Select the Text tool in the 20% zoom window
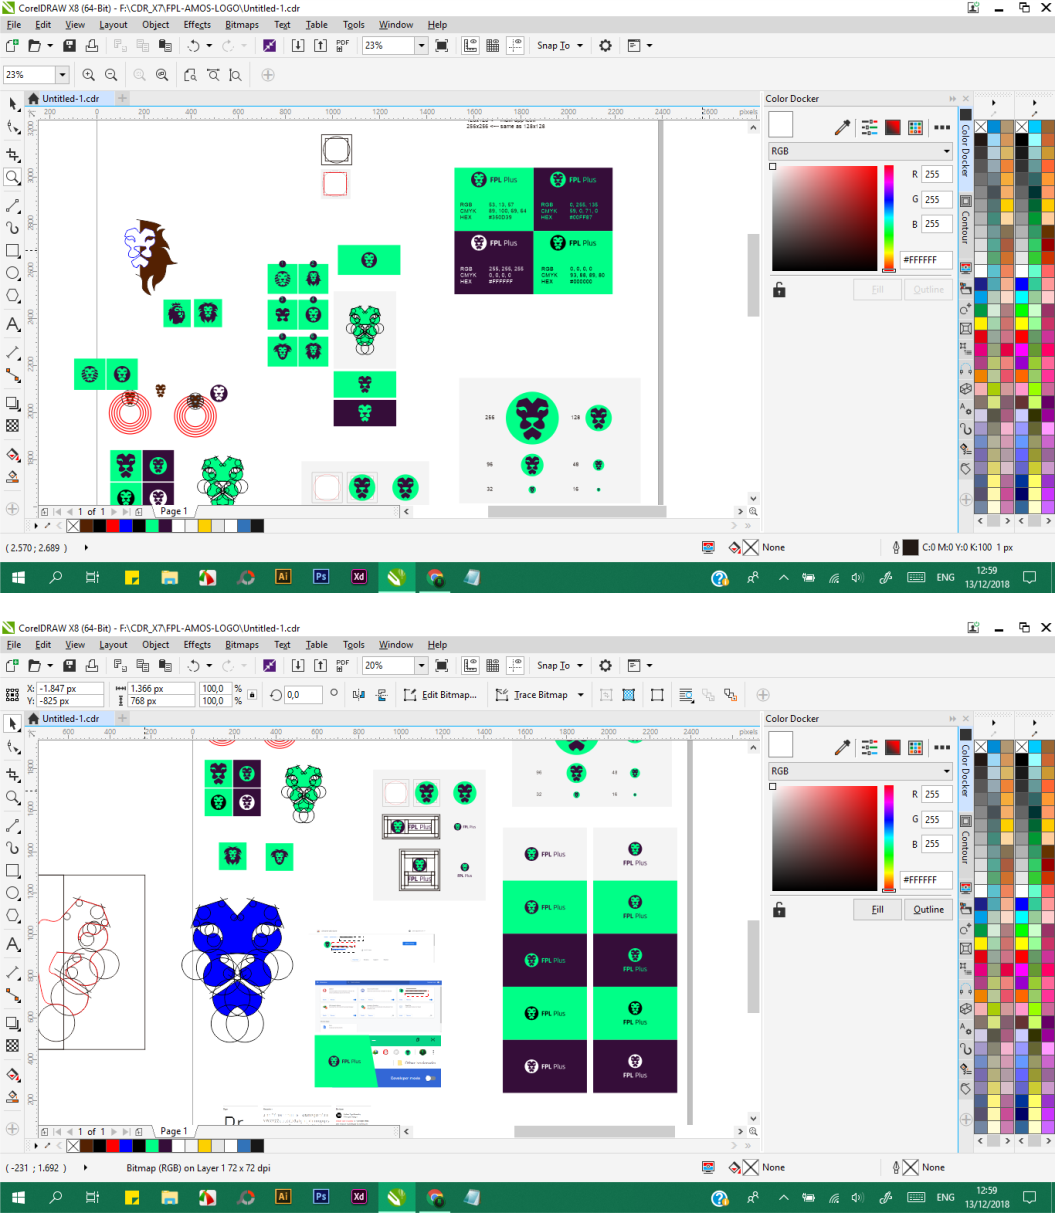This screenshot has width=1056, height=1213. click(x=13, y=944)
